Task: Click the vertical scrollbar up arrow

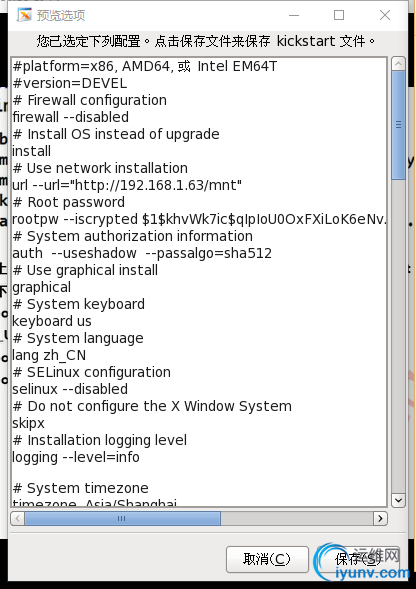Action: pos(398,64)
